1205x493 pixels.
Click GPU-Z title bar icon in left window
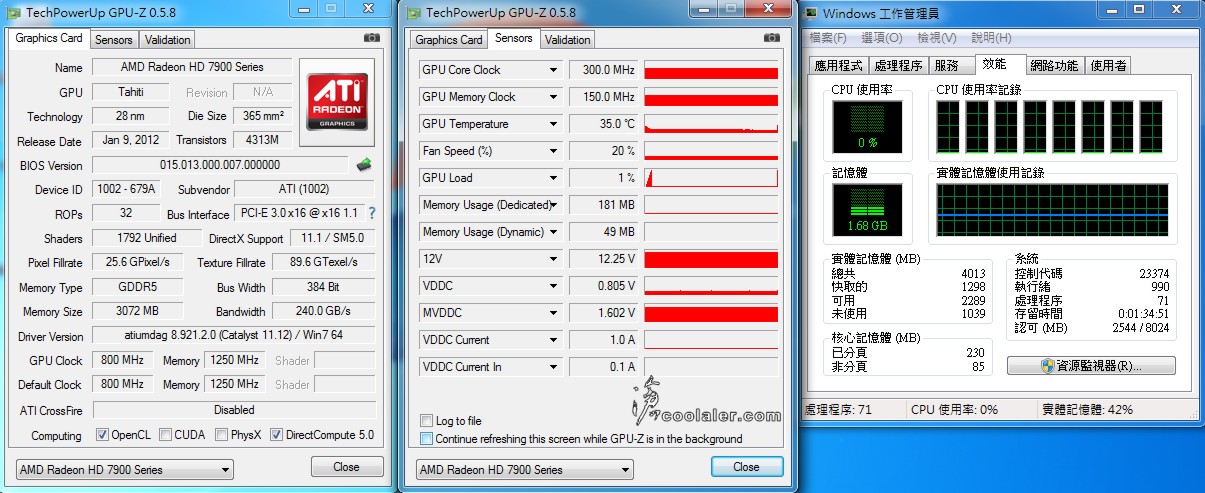coord(13,11)
